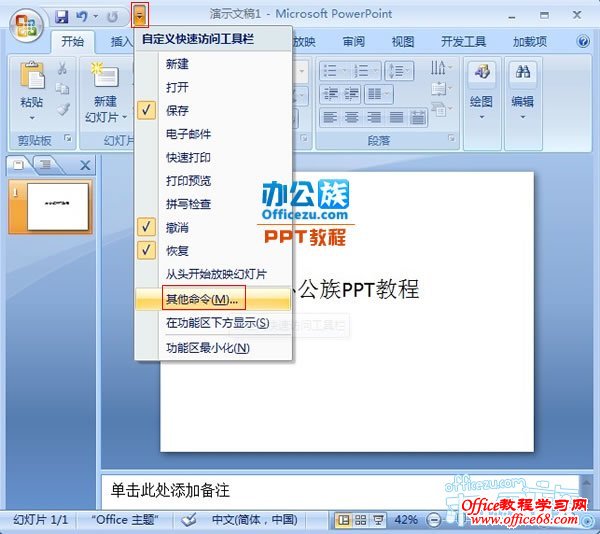Viewport: 600px width, 534px height.
Task: Enable 新建 in the quick access menu
Action: point(214,64)
